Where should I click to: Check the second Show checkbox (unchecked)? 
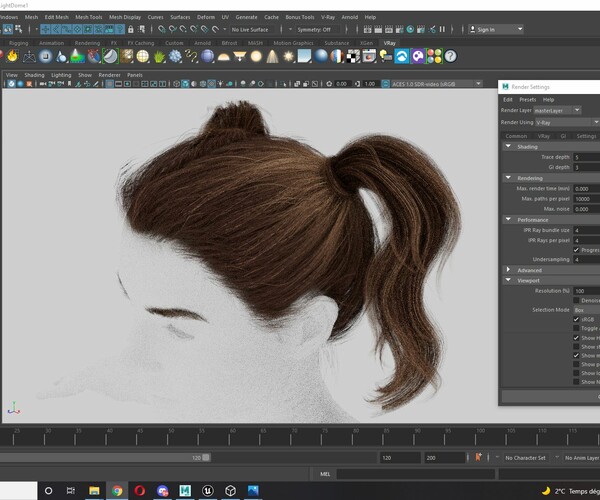pyautogui.click(x=576, y=347)
